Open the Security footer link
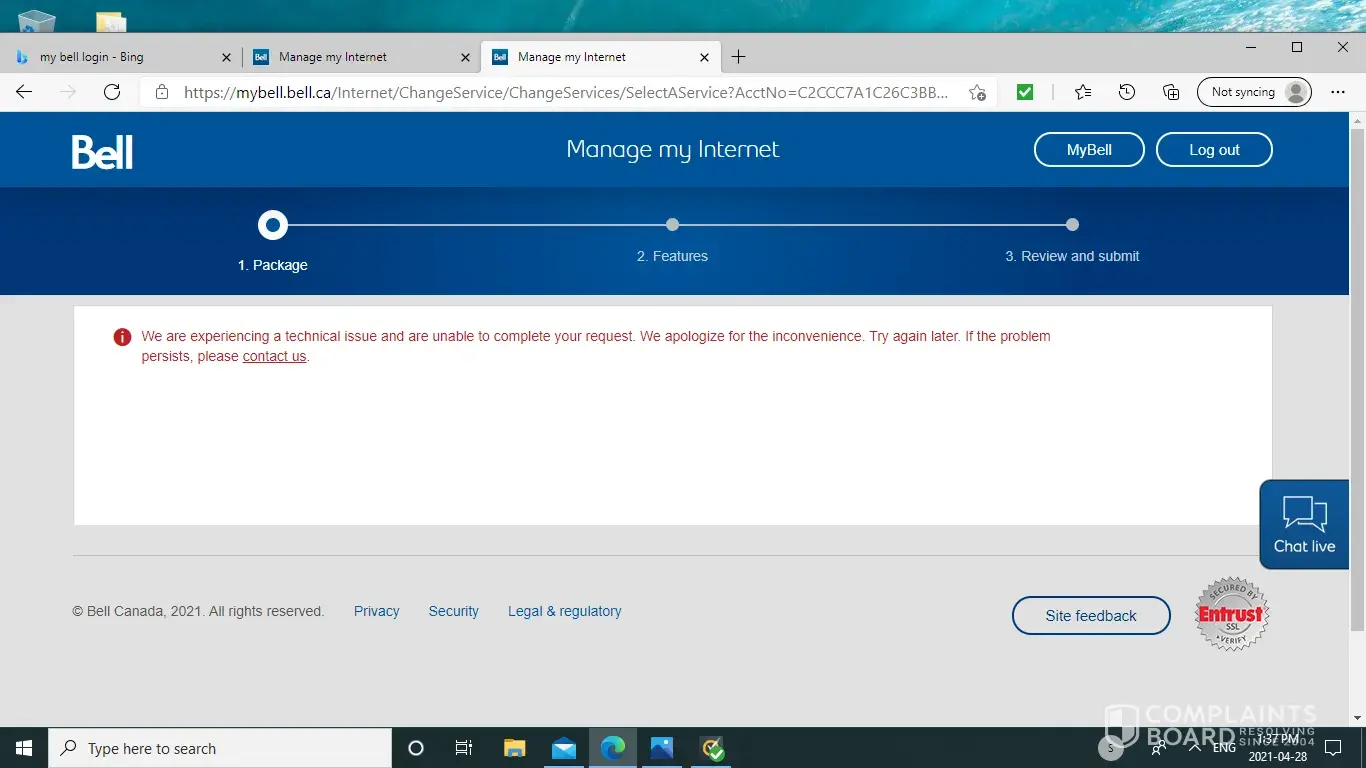Image resolution: width=1366 pixels, height=768 pixels. click(454, 611)
